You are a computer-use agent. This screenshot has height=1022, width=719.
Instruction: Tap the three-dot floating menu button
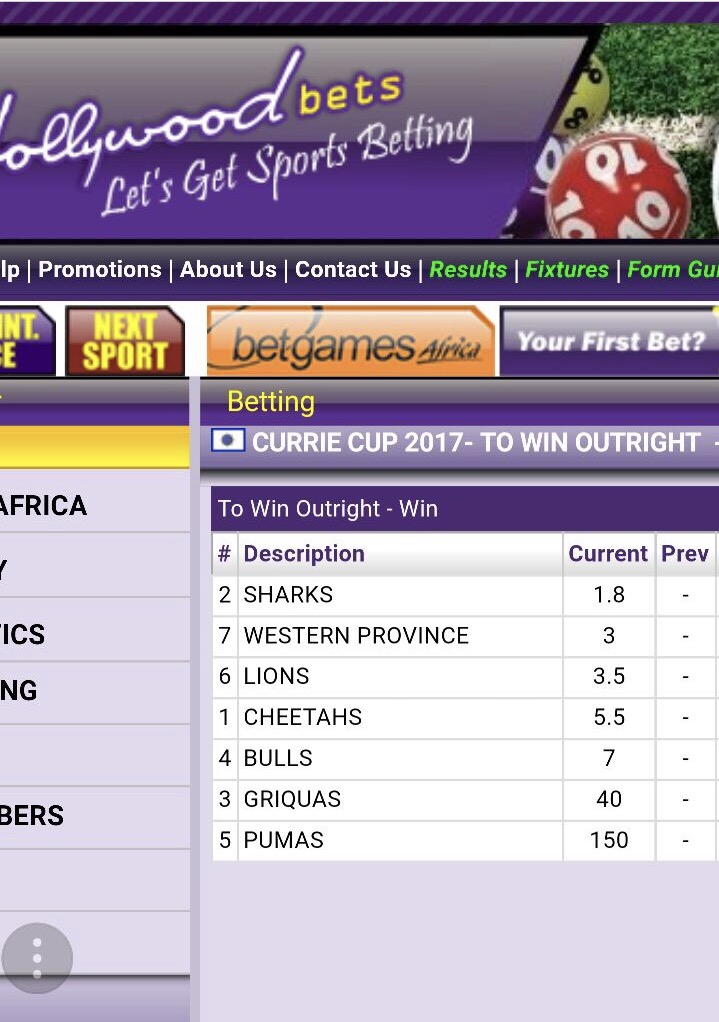tap(37, 958)
